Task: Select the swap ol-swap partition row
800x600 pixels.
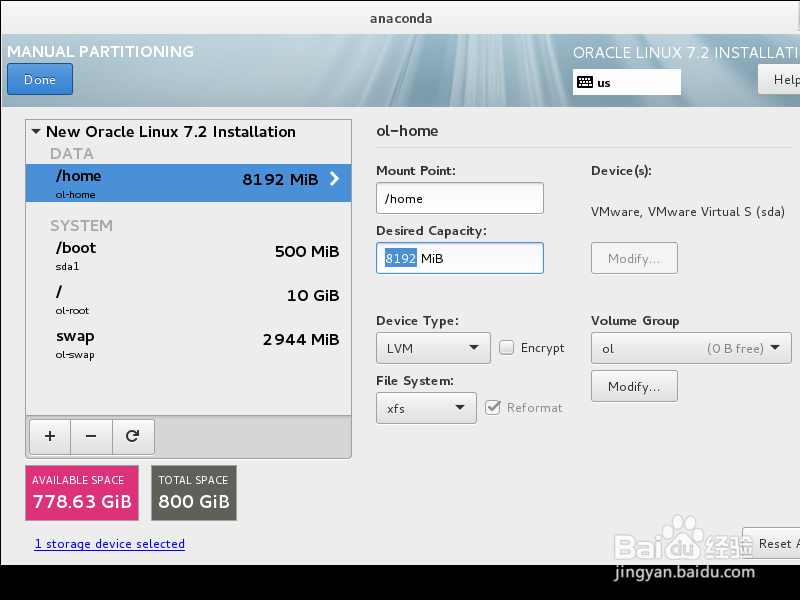Action: click(188, 344)
